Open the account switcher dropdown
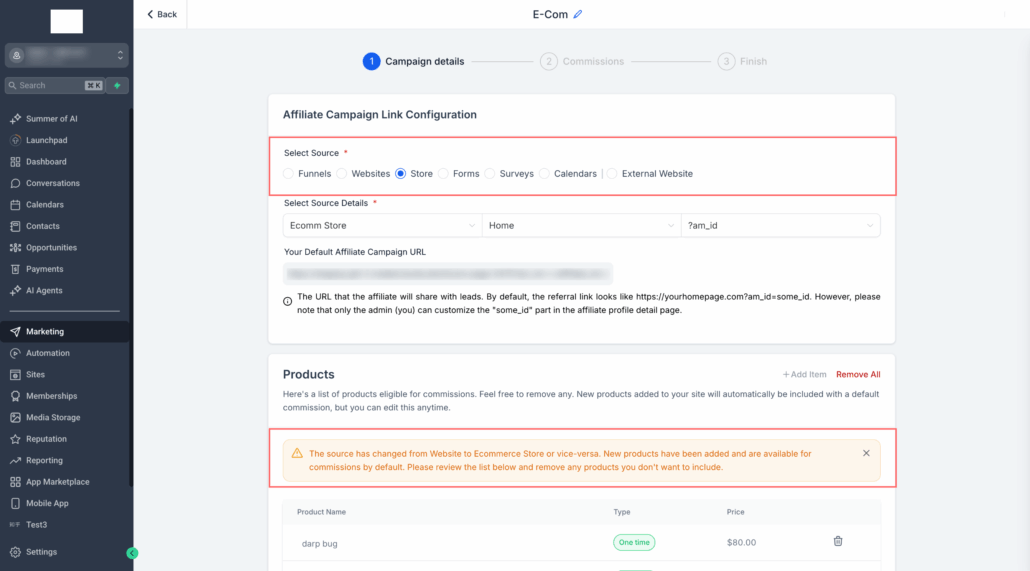Screen dimensions: 1030x571 pos(66,55)
